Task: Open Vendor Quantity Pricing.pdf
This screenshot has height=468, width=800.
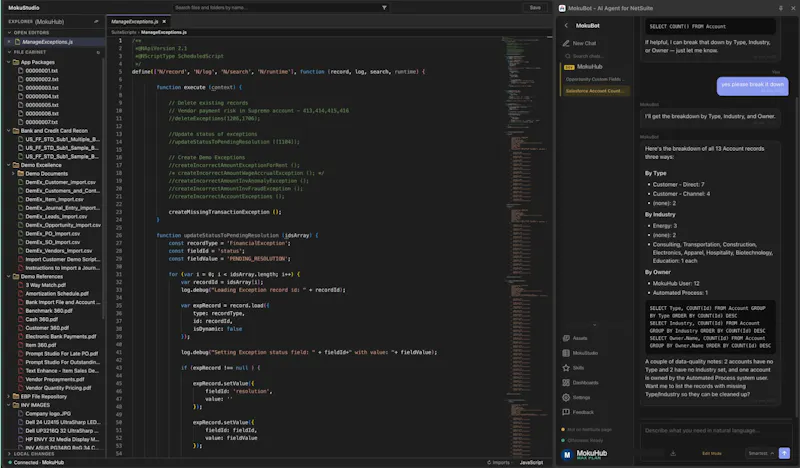Action: click(x=58, y=388)
